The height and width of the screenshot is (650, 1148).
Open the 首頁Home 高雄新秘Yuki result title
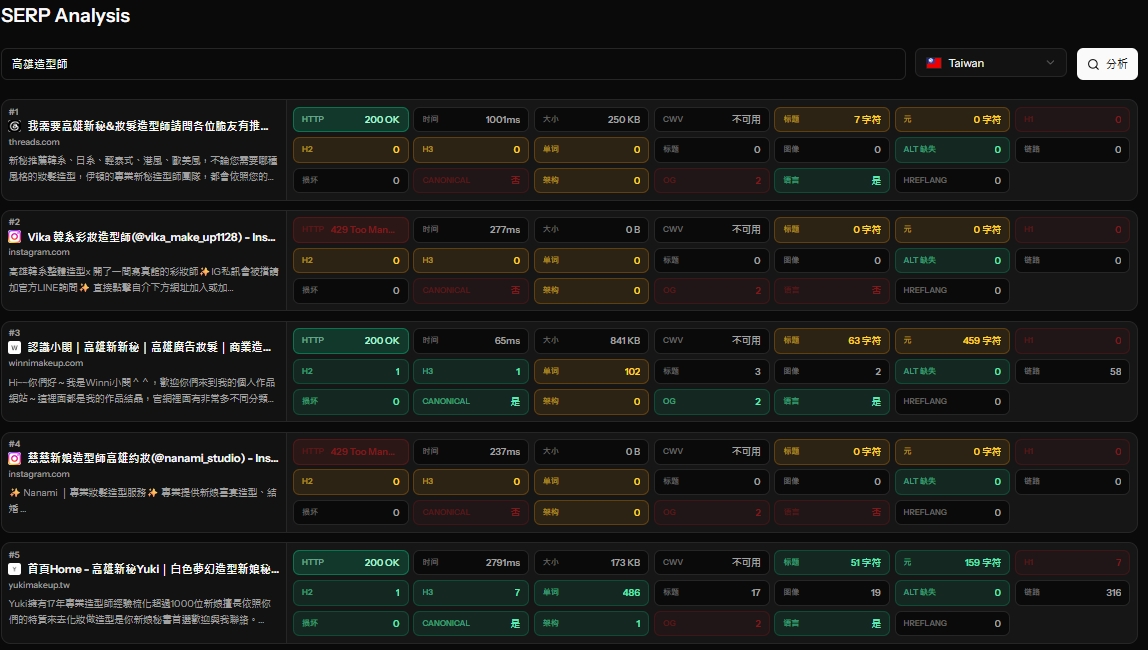(x=154, y=569)
